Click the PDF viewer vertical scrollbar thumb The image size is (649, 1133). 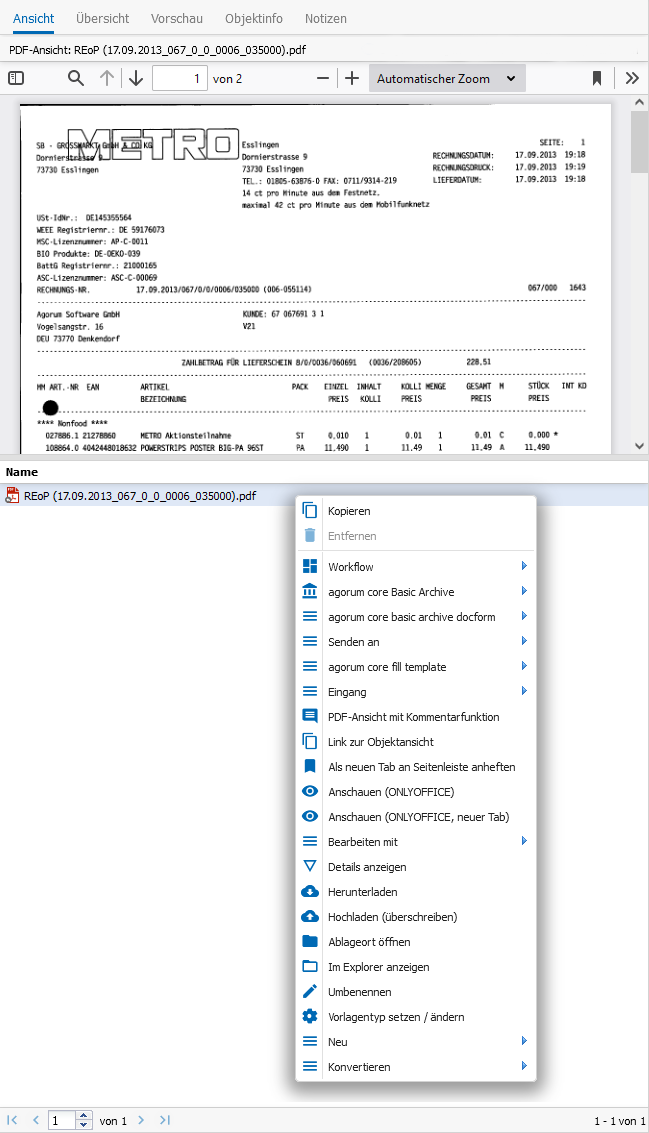pyautogui.click(x=639, y=142)
